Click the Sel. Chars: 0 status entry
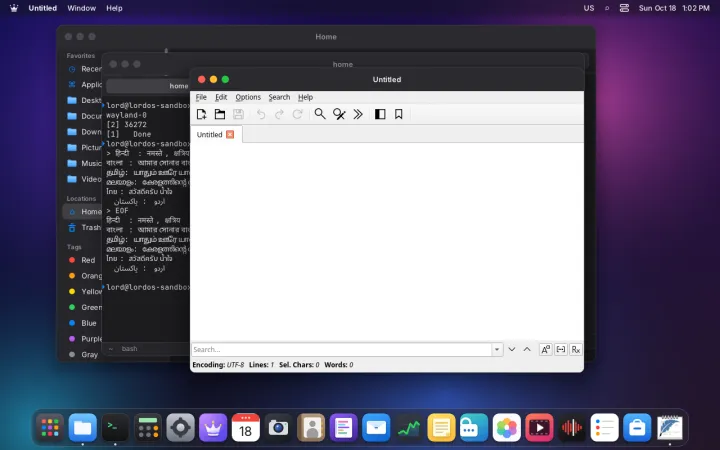 point(299,365)
